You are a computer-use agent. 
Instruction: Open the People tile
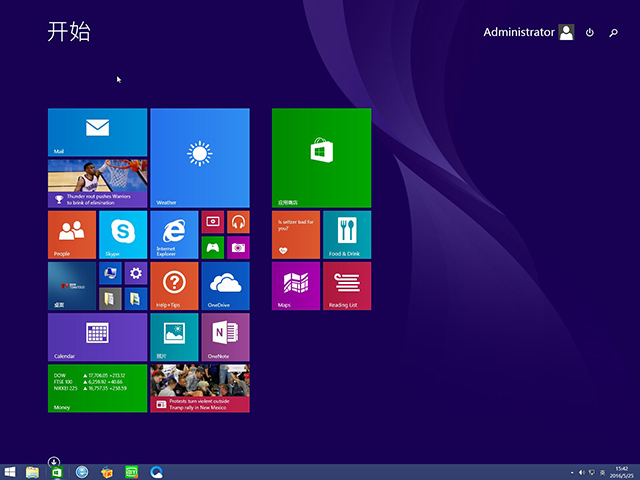pyautogui.click(x=72, y=235)
